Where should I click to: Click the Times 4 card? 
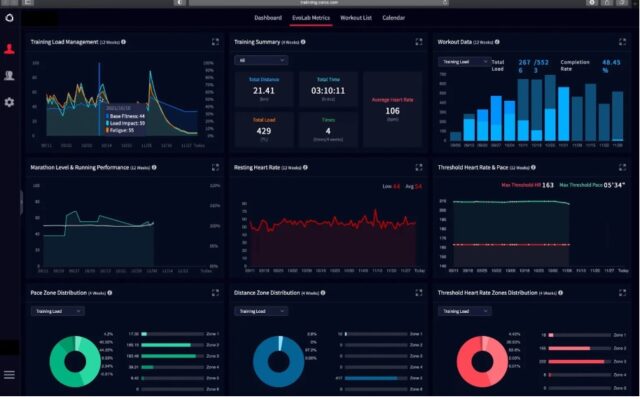tap(328, 130)
